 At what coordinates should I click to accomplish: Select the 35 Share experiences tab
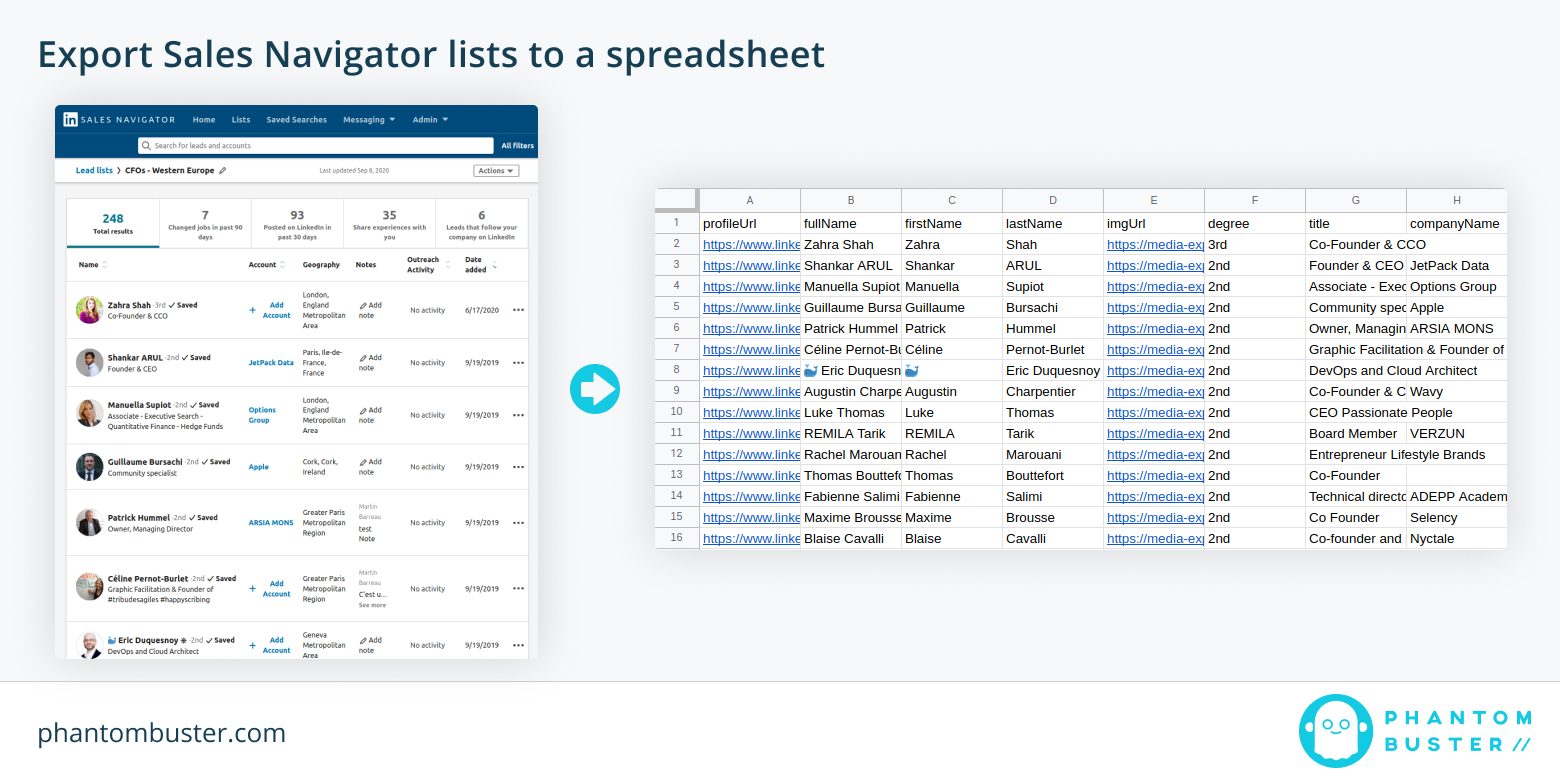click(389, 223)
